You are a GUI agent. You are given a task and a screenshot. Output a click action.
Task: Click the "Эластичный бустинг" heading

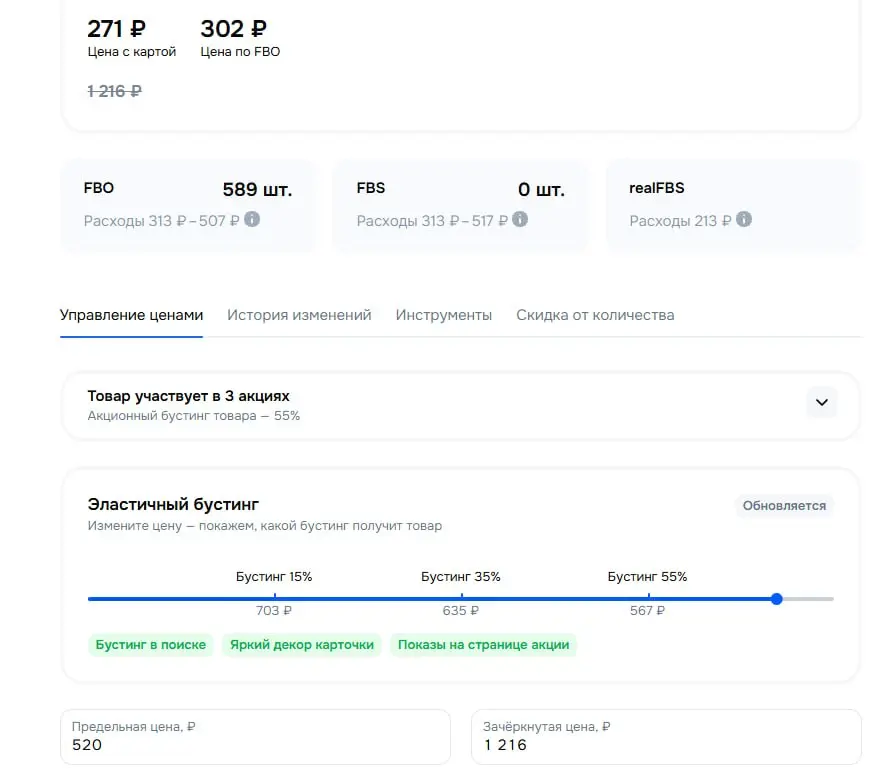click(173, 504)
